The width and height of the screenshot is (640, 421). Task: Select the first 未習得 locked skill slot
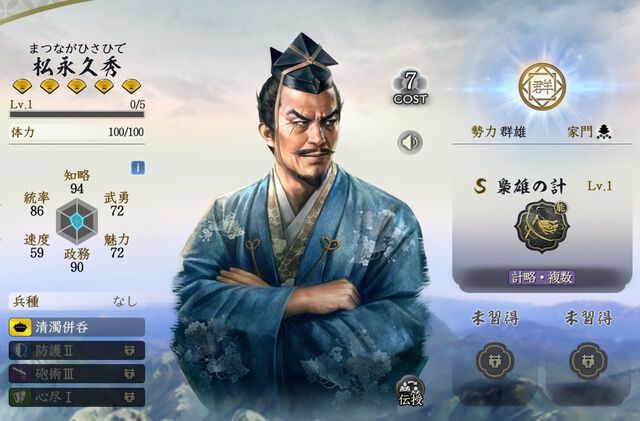(x=495, y=361)
